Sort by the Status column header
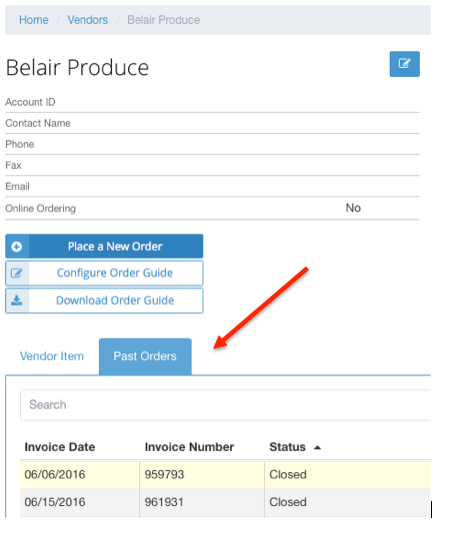 point(288,447)
